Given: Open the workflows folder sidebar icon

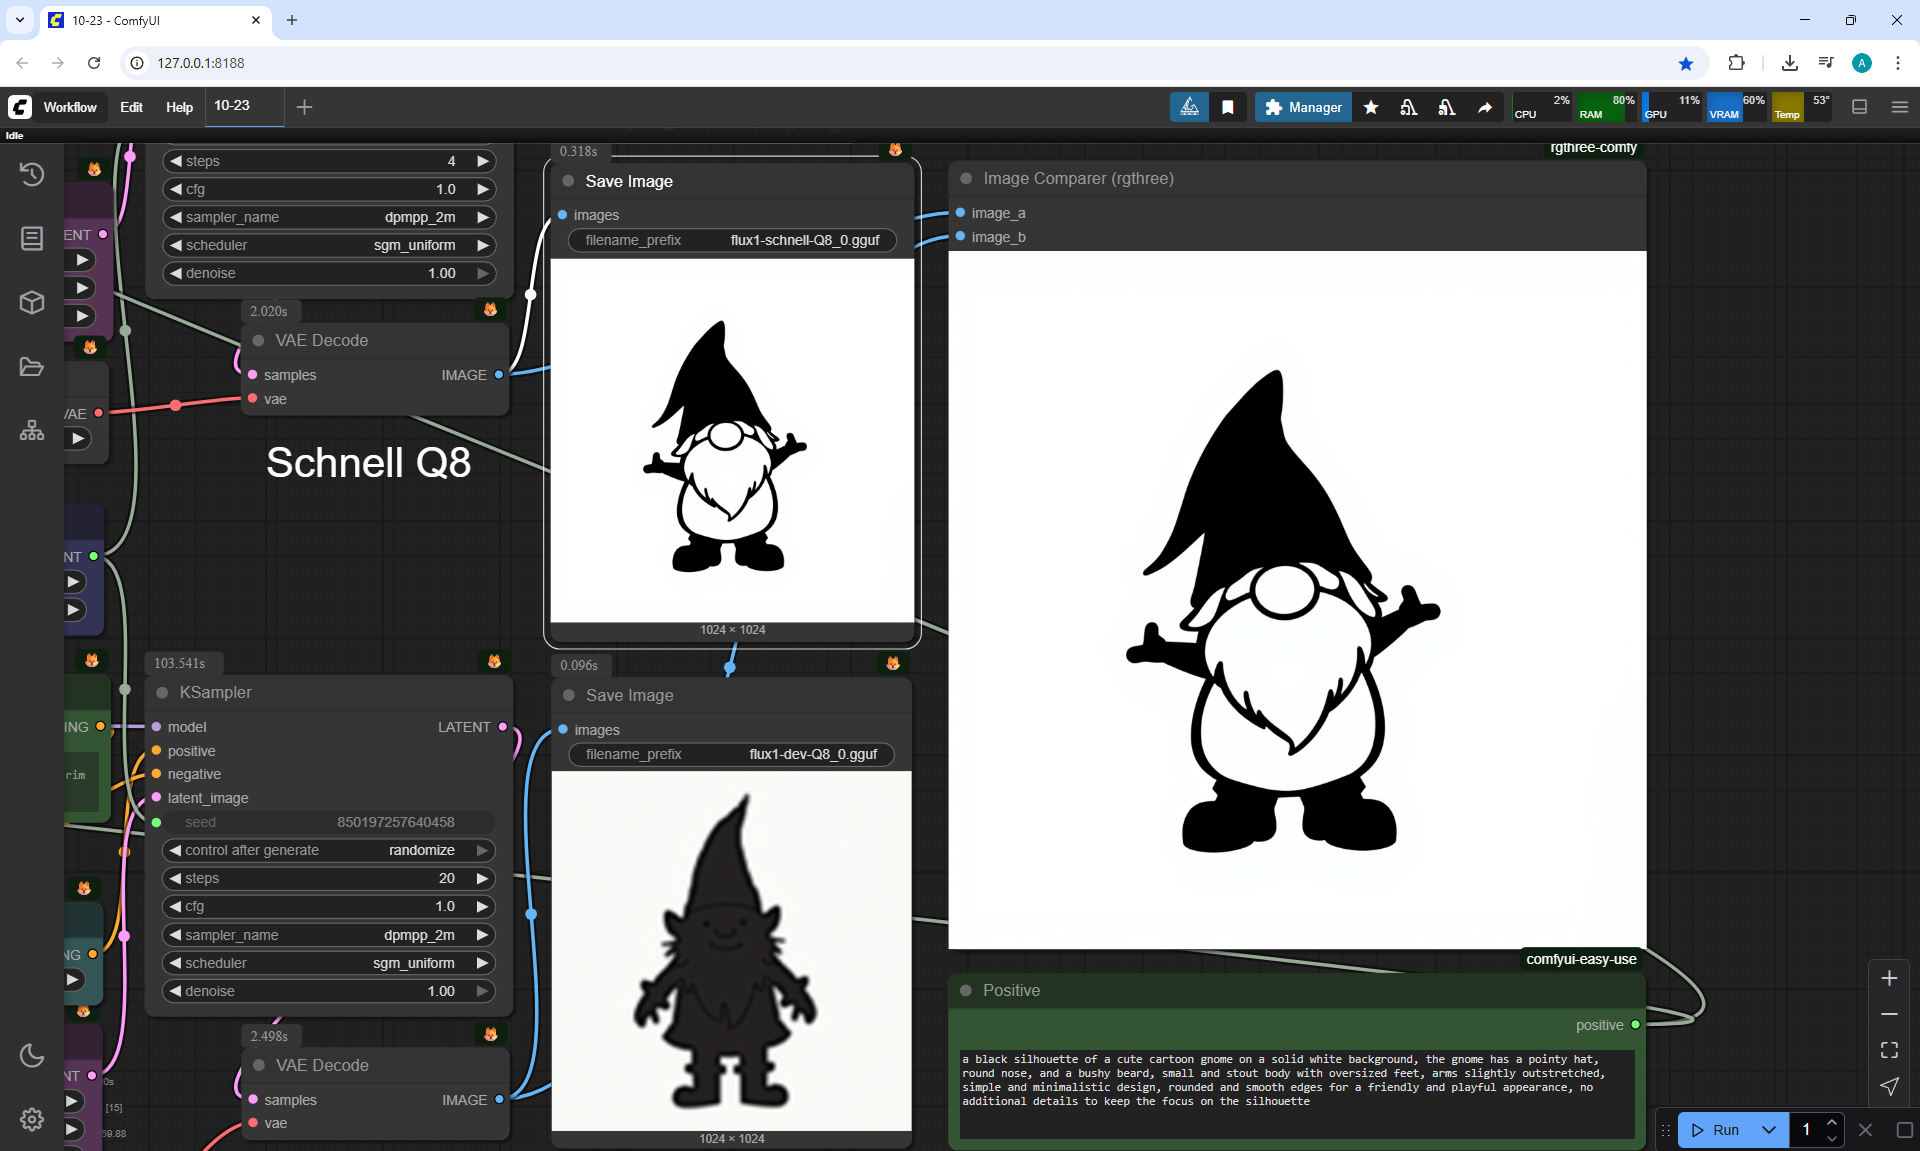Looking at the screenshot, I should [x=32, y=367].
